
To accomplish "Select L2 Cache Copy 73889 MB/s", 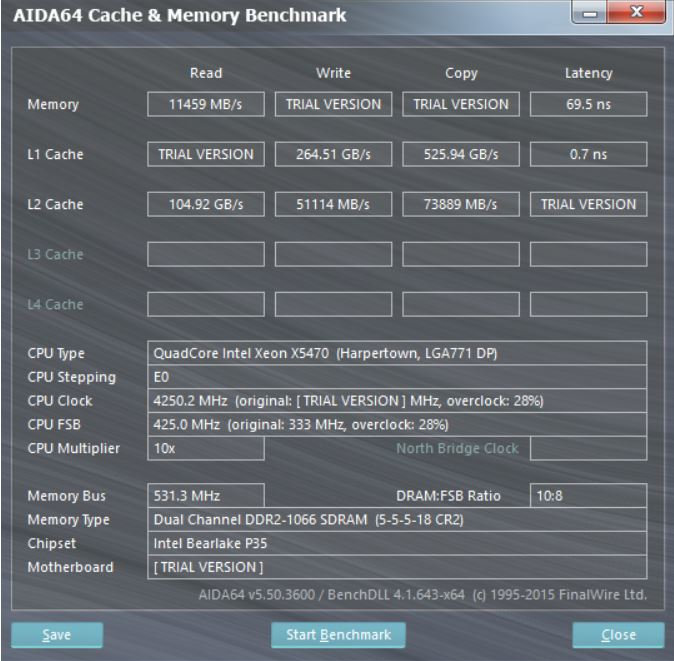I will point(461,204).
